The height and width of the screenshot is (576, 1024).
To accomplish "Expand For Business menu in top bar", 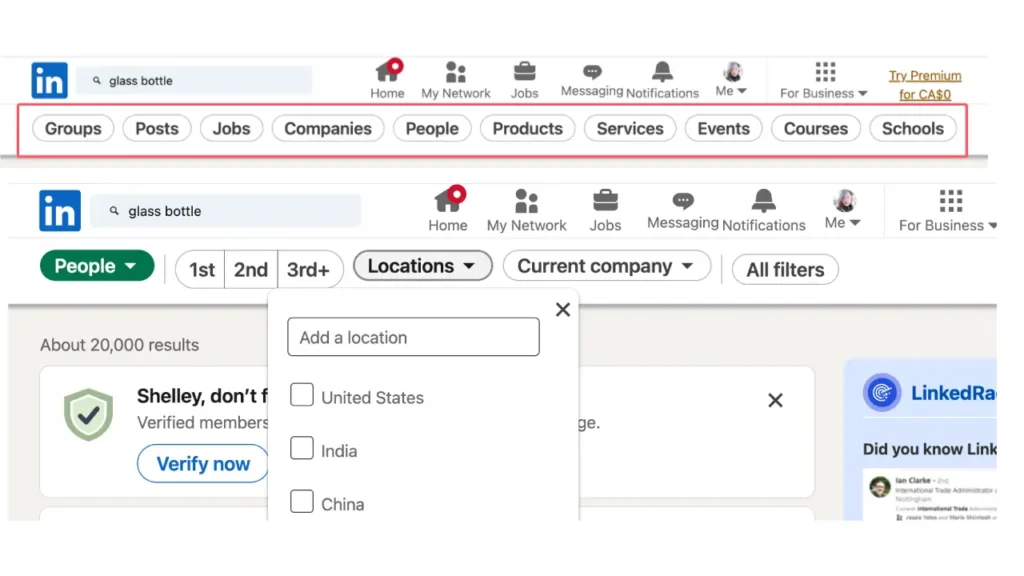I will pyautogui.click(x=824, y=80).
